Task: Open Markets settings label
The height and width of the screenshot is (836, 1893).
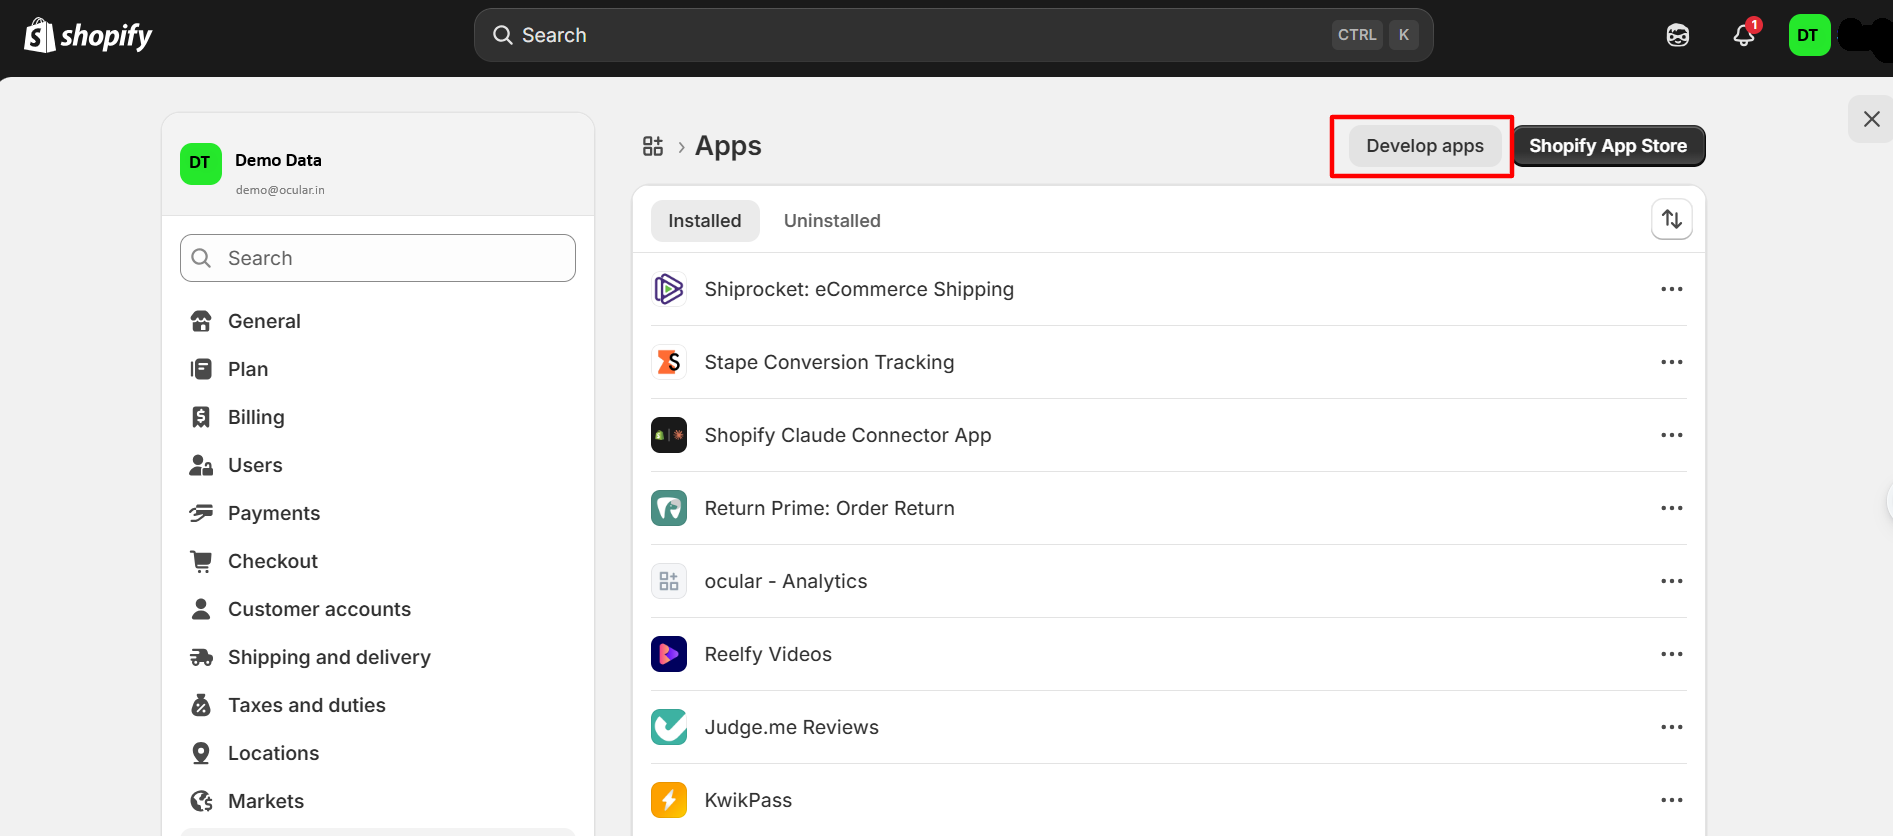Action: pyautogui.click(x=266, y=801)
